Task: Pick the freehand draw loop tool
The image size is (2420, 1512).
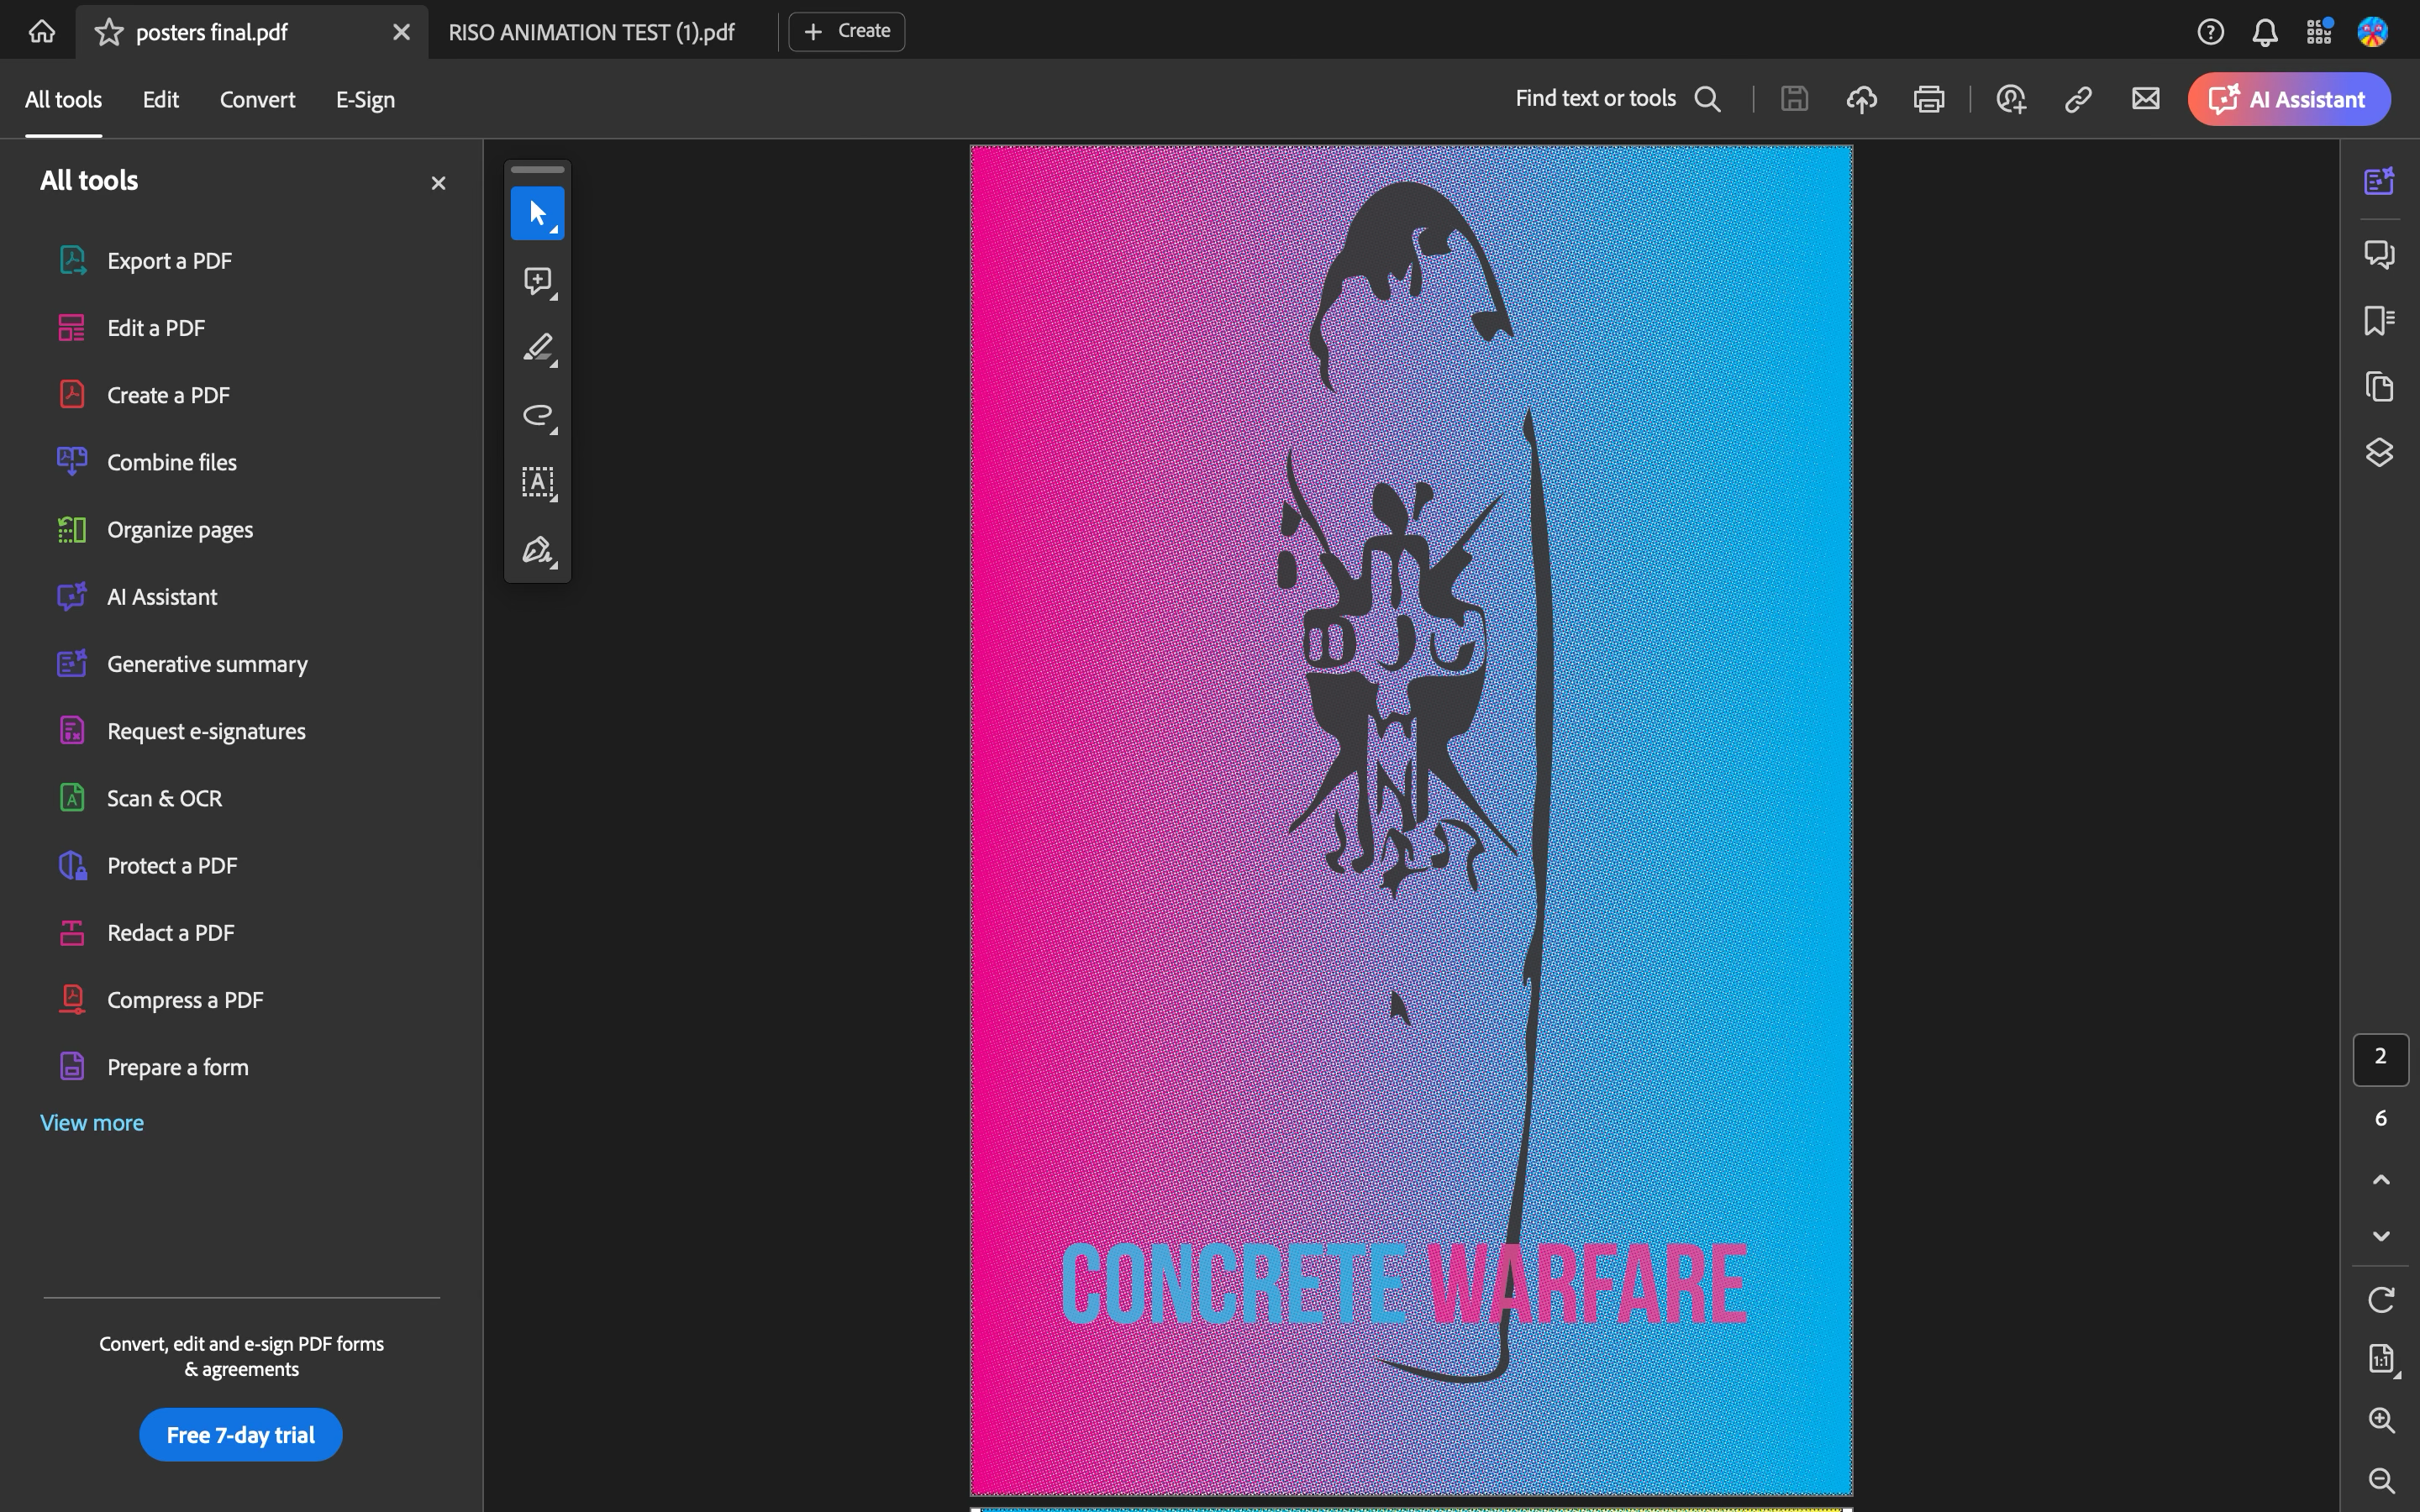Action: click(537, 415)
